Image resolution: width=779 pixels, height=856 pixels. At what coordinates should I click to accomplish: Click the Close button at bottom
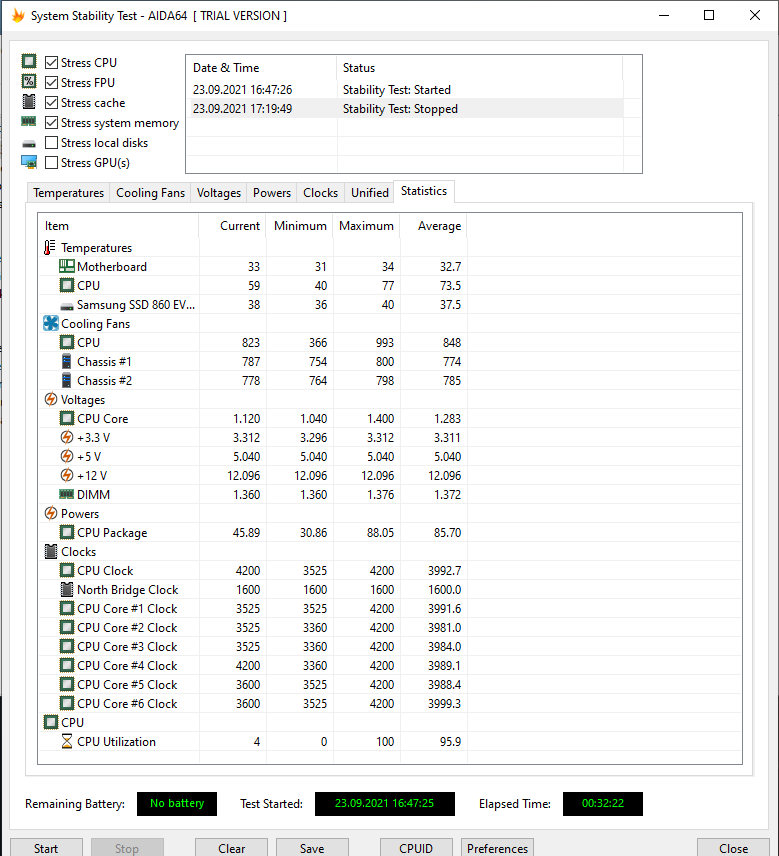pos(733,848)
